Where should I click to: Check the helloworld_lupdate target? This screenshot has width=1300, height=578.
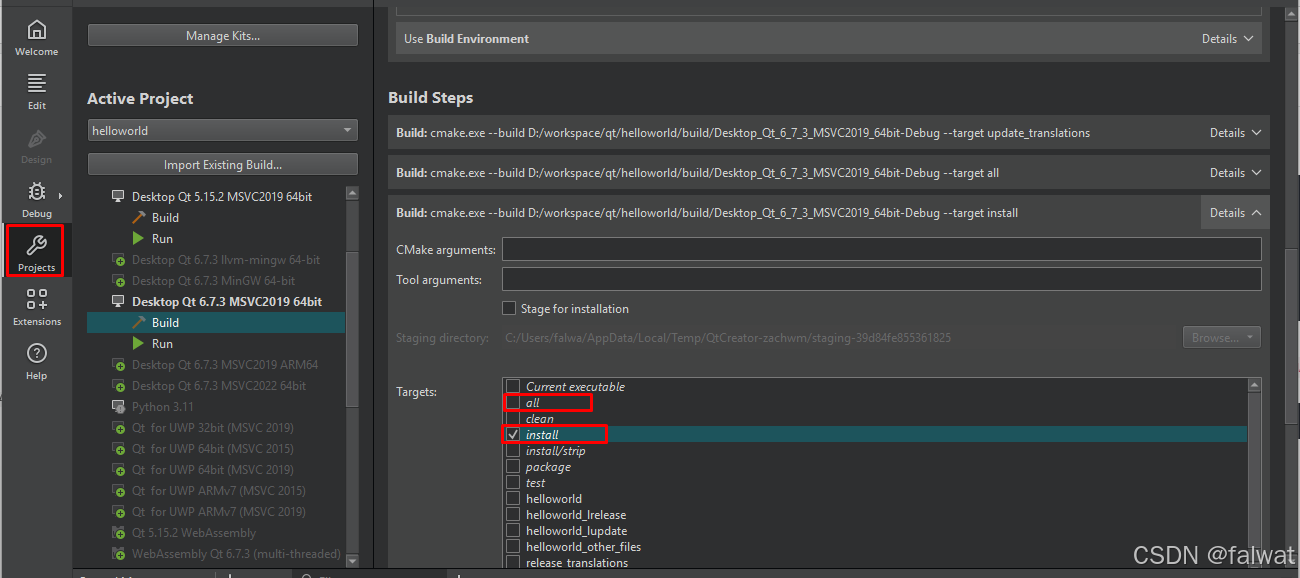click(513, 531)
